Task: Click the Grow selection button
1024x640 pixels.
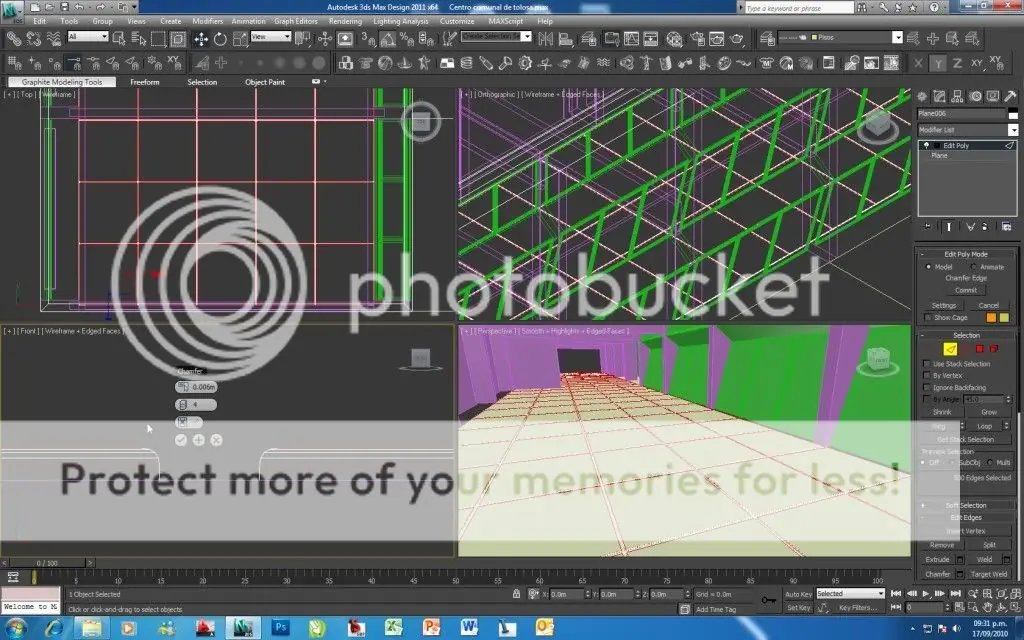Action: pos(988,412)
